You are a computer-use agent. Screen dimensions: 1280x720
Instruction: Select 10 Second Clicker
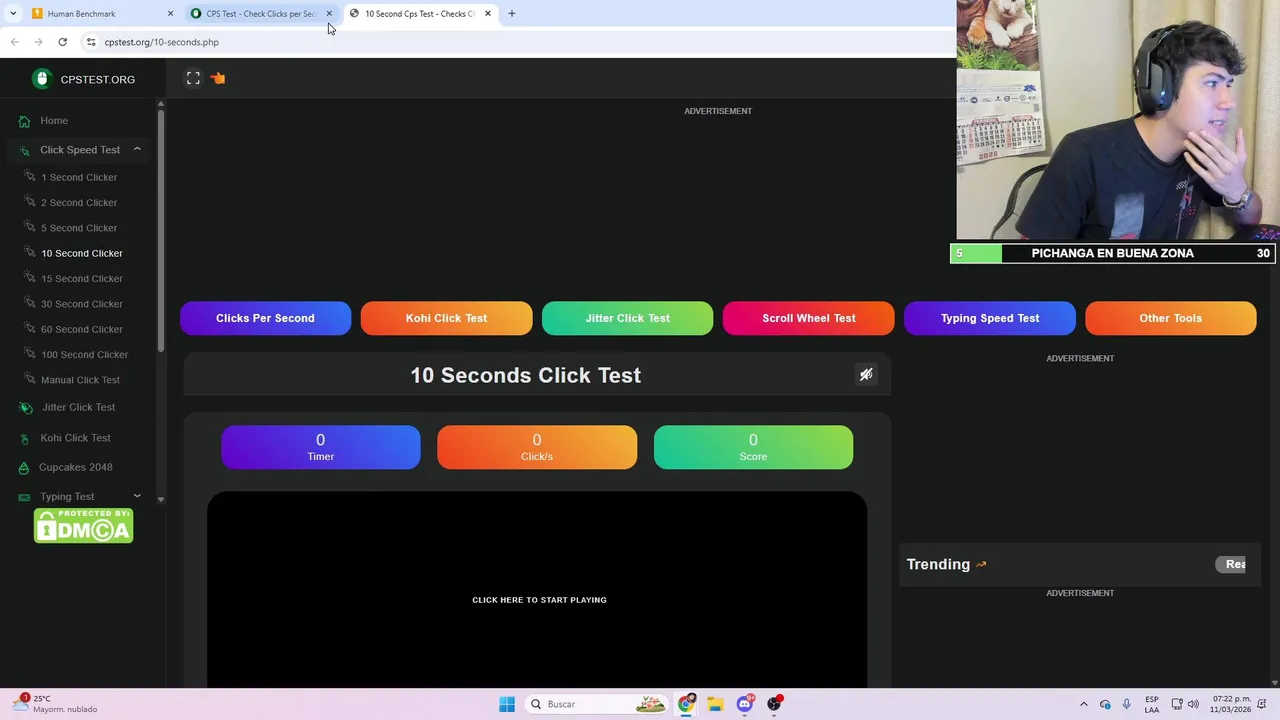click(x=82, y=253)
